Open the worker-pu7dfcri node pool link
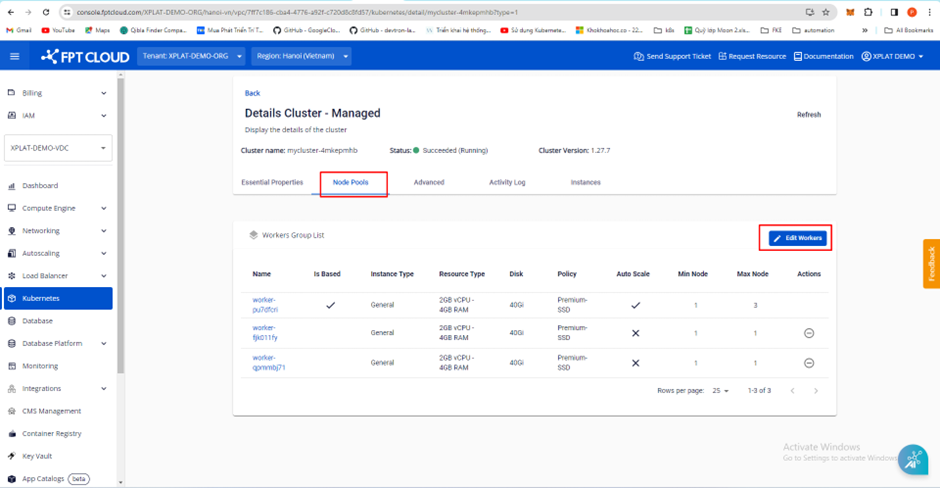Screen dimensions: 940x488 coord(265,304)
